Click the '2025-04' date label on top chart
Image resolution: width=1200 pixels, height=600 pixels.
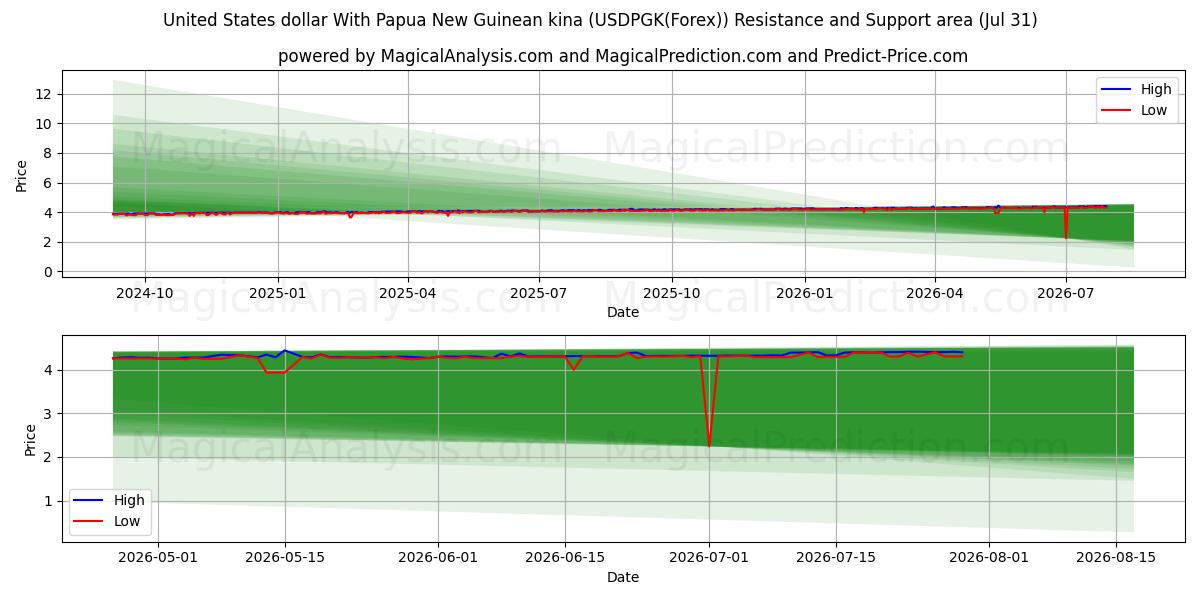[408, 292]
